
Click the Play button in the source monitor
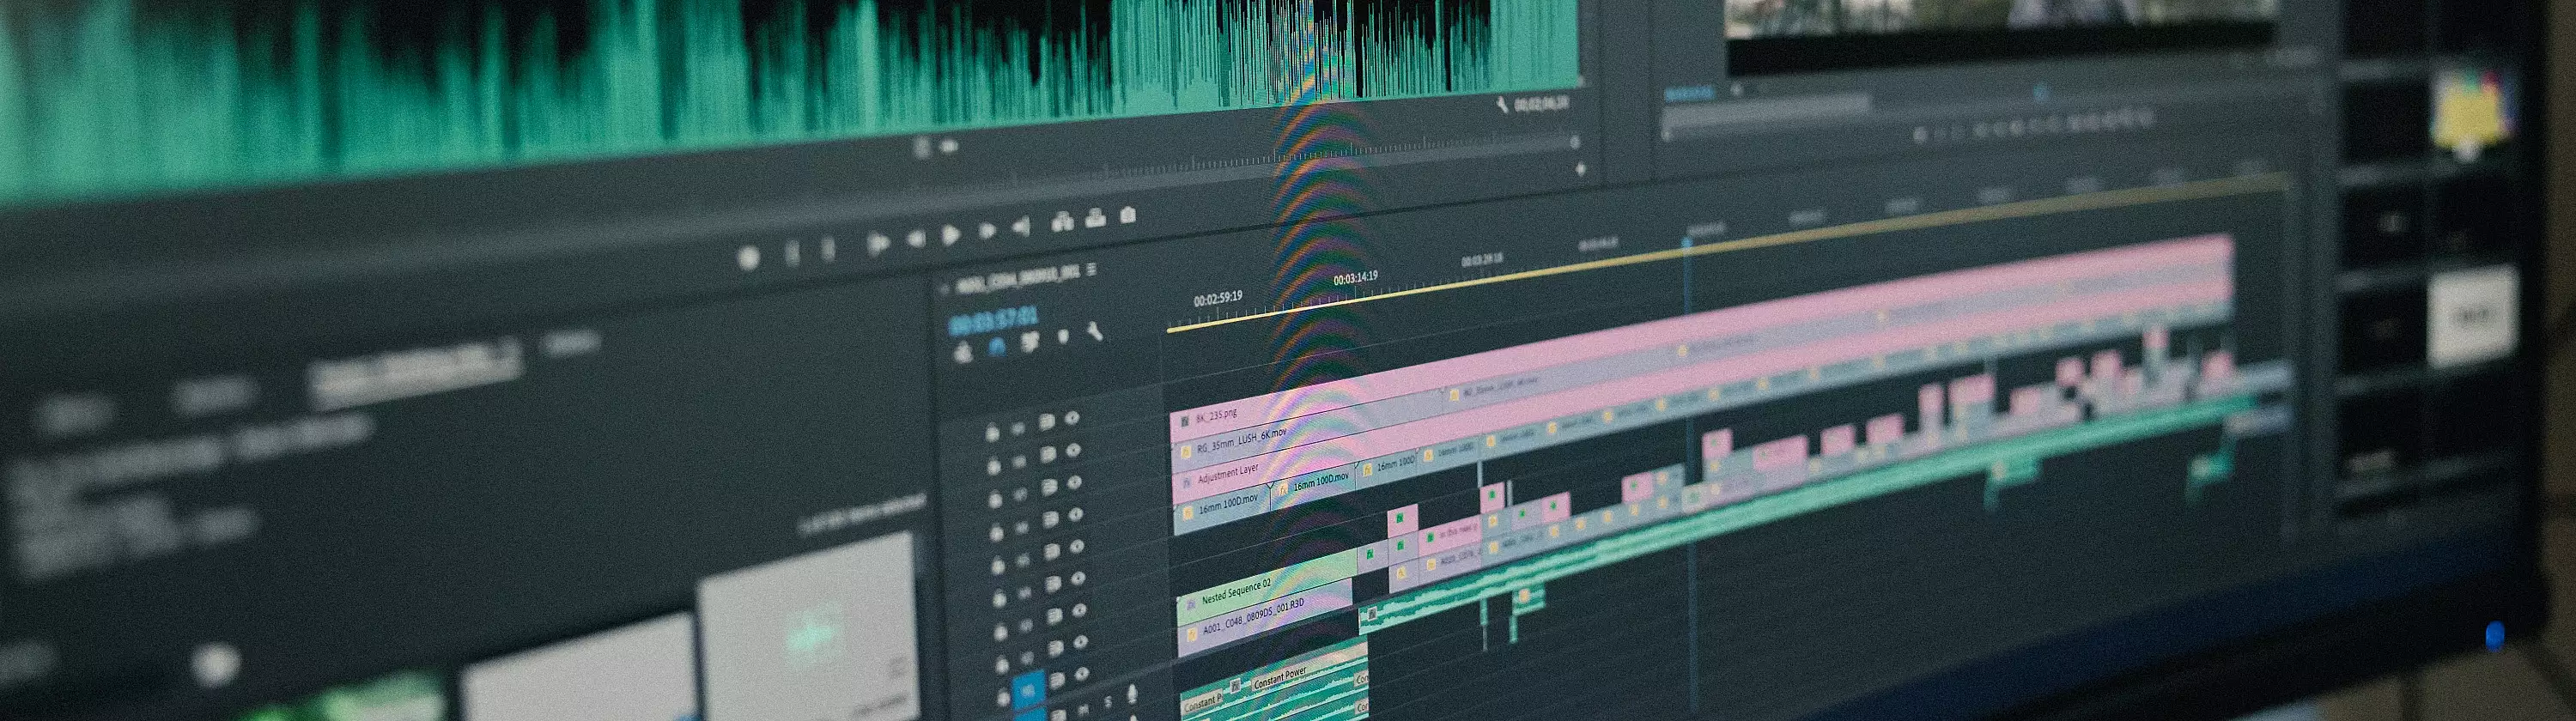click(951, 235)
